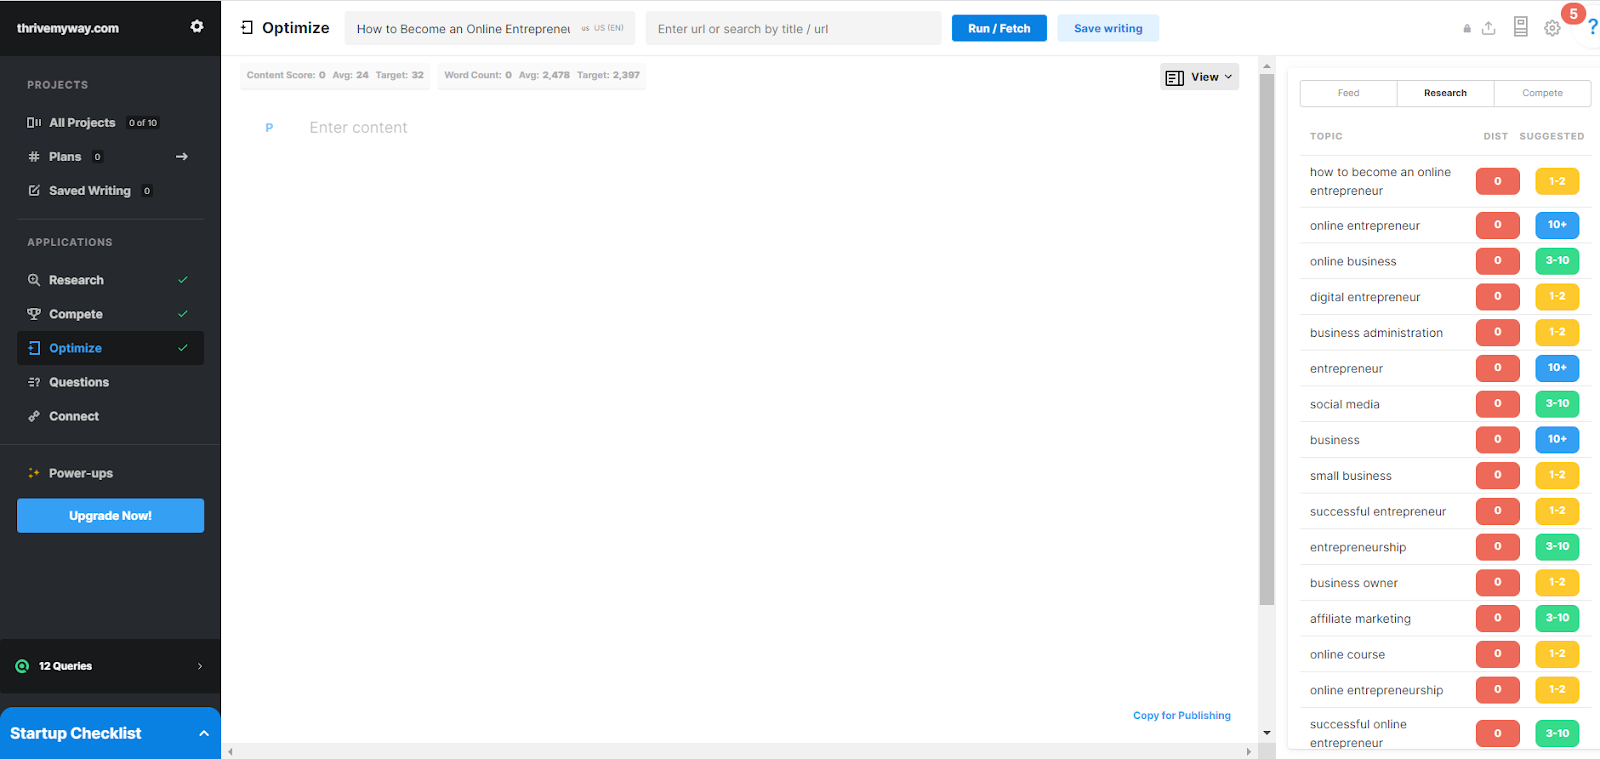Open the blue question mark help icon

pos(1592,28)
